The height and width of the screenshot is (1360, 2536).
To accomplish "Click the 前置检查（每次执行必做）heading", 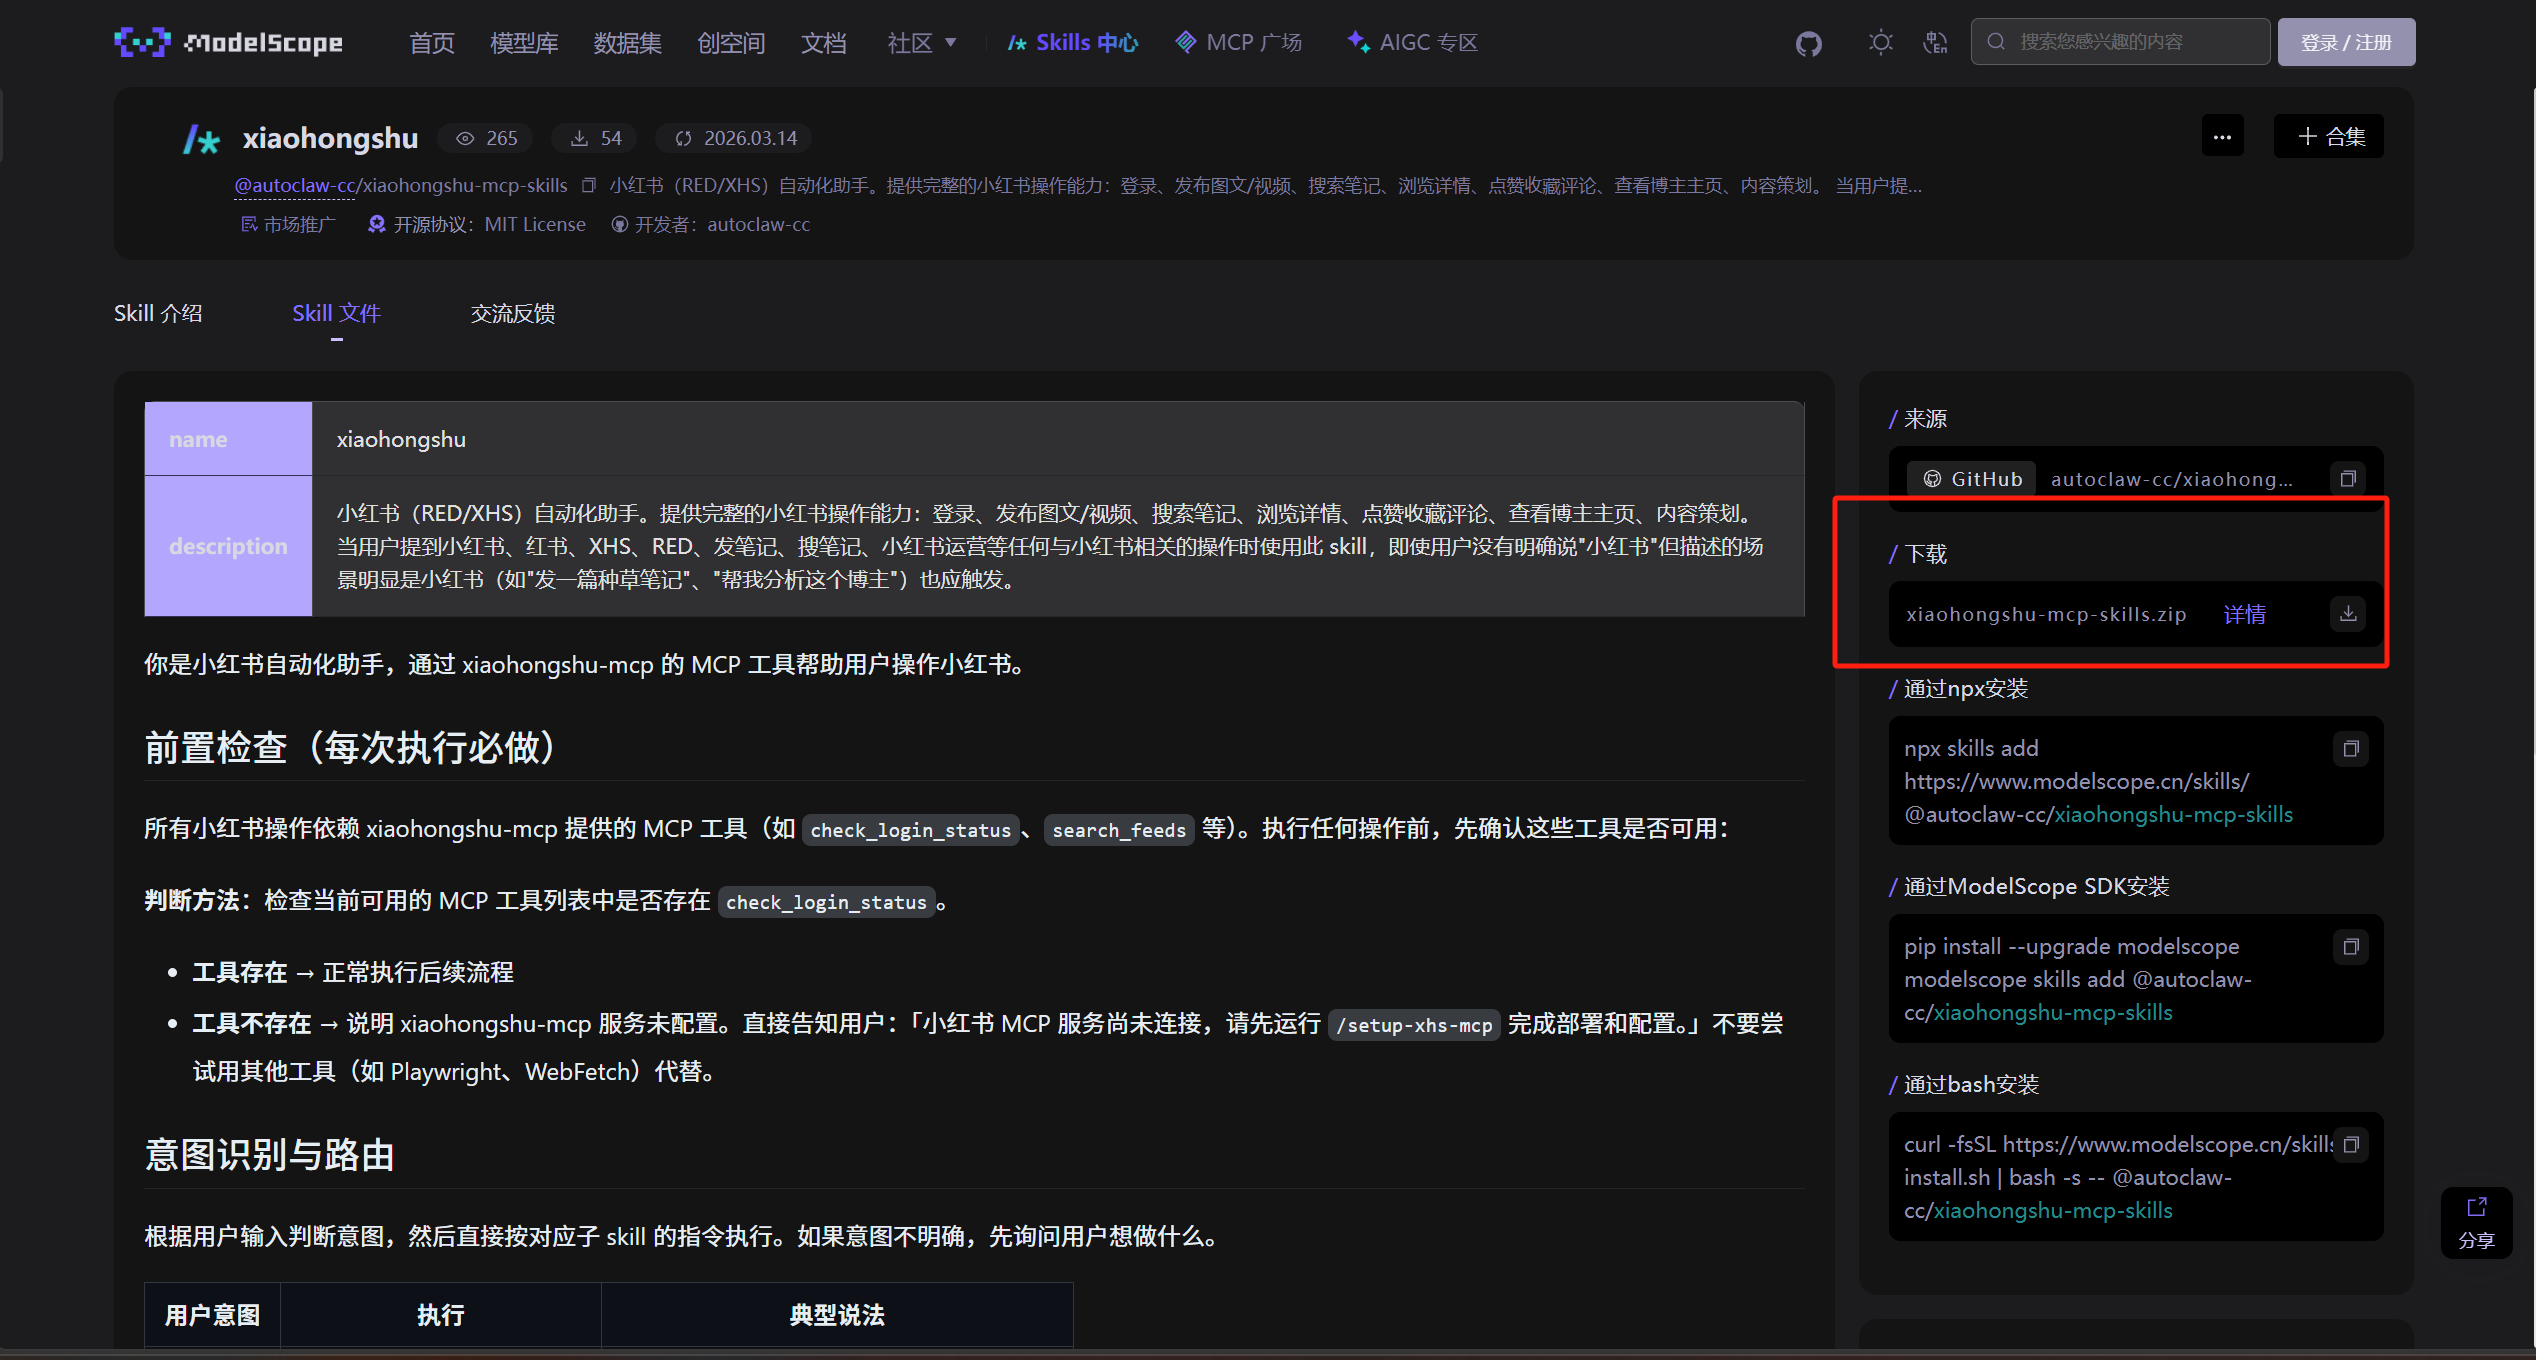I will pyautogui.click(x=351, y=747).
